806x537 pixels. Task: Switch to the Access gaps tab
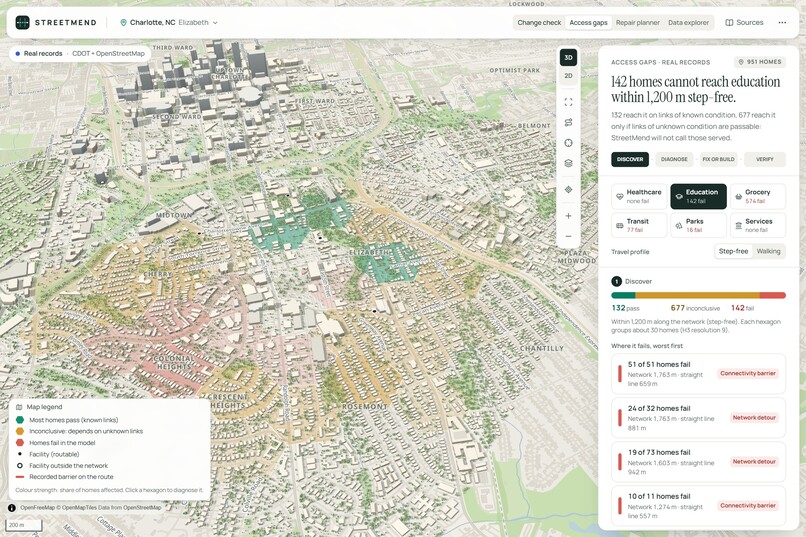[x=588, y=23]
